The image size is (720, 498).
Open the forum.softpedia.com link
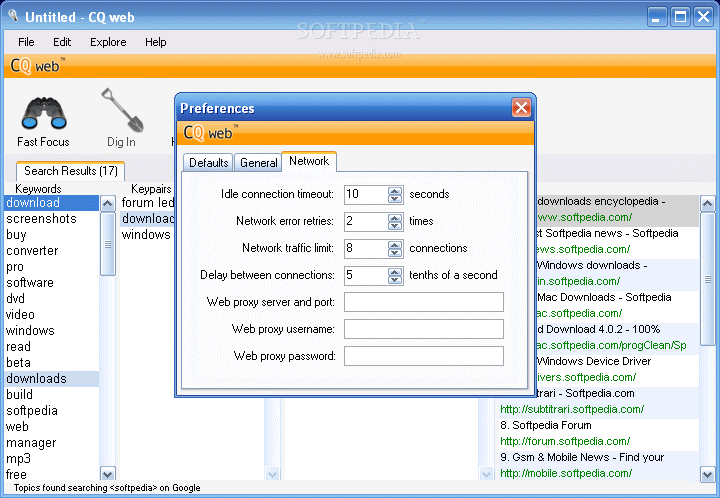pyautogui.click(x=565, y=442)
